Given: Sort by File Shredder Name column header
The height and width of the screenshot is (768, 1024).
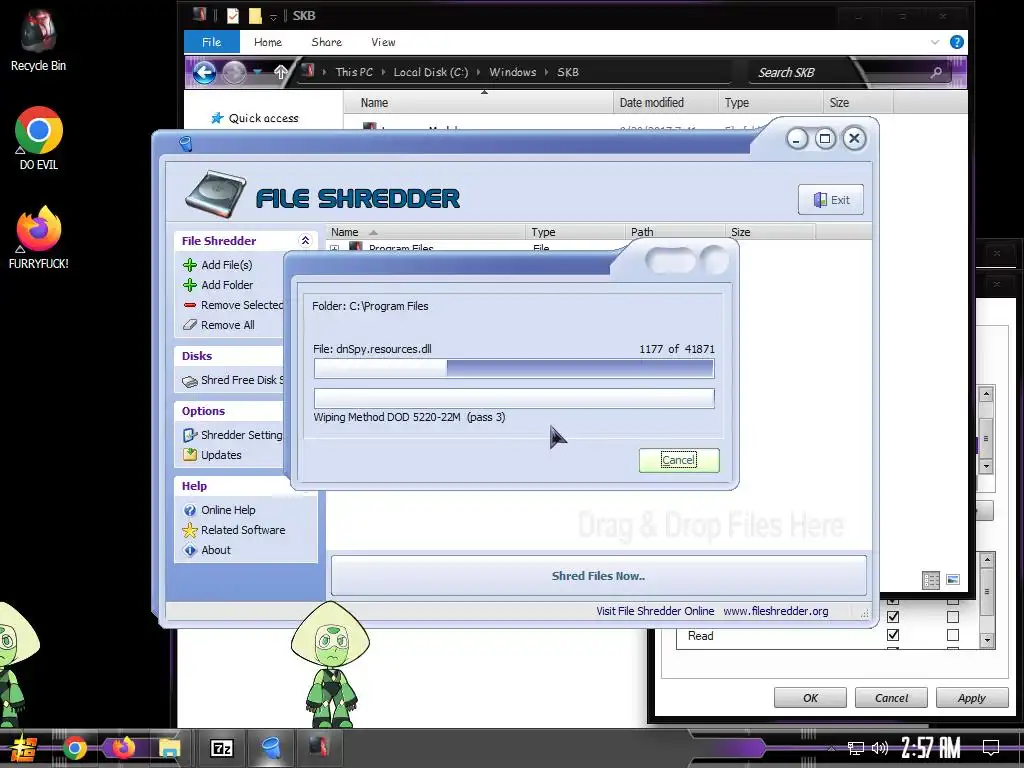Looking at the screenshot, I should pos(426,232).
